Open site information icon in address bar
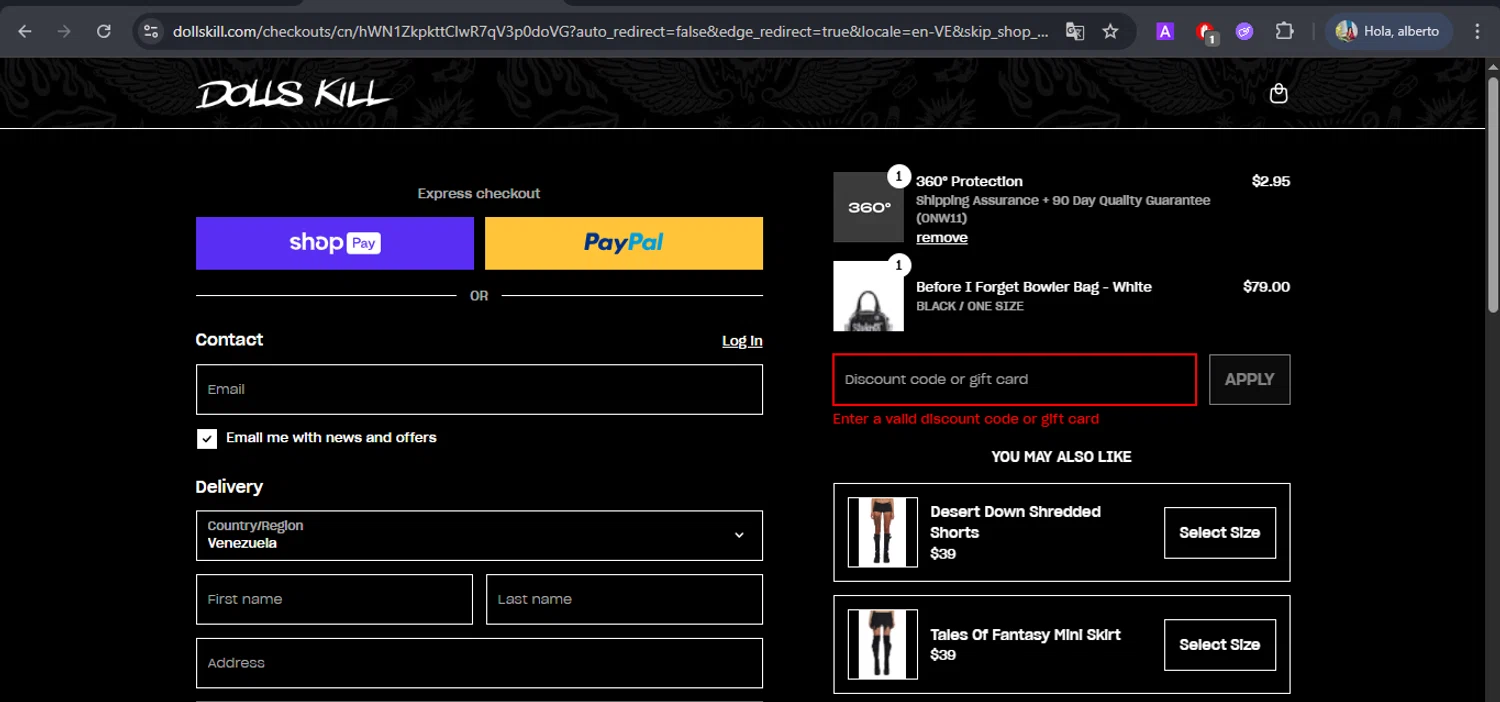Image resolution: width=1500 pixels, height=702 pixels. (x=151, y=31)
